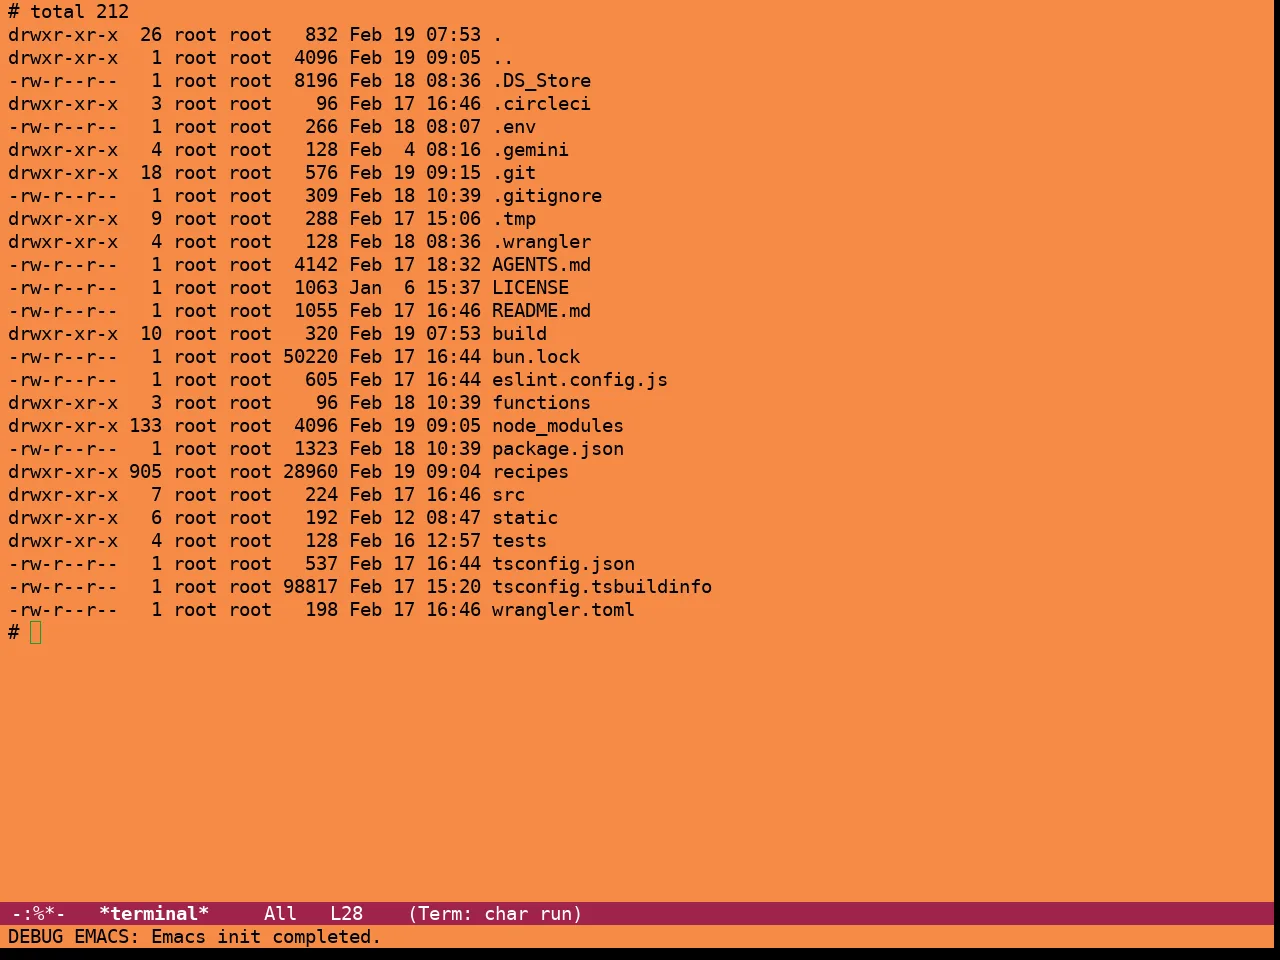The width and height of the screenshot is (1280, 960).
Task: Select the package.json file name
Action: click(x=558, y=449)
